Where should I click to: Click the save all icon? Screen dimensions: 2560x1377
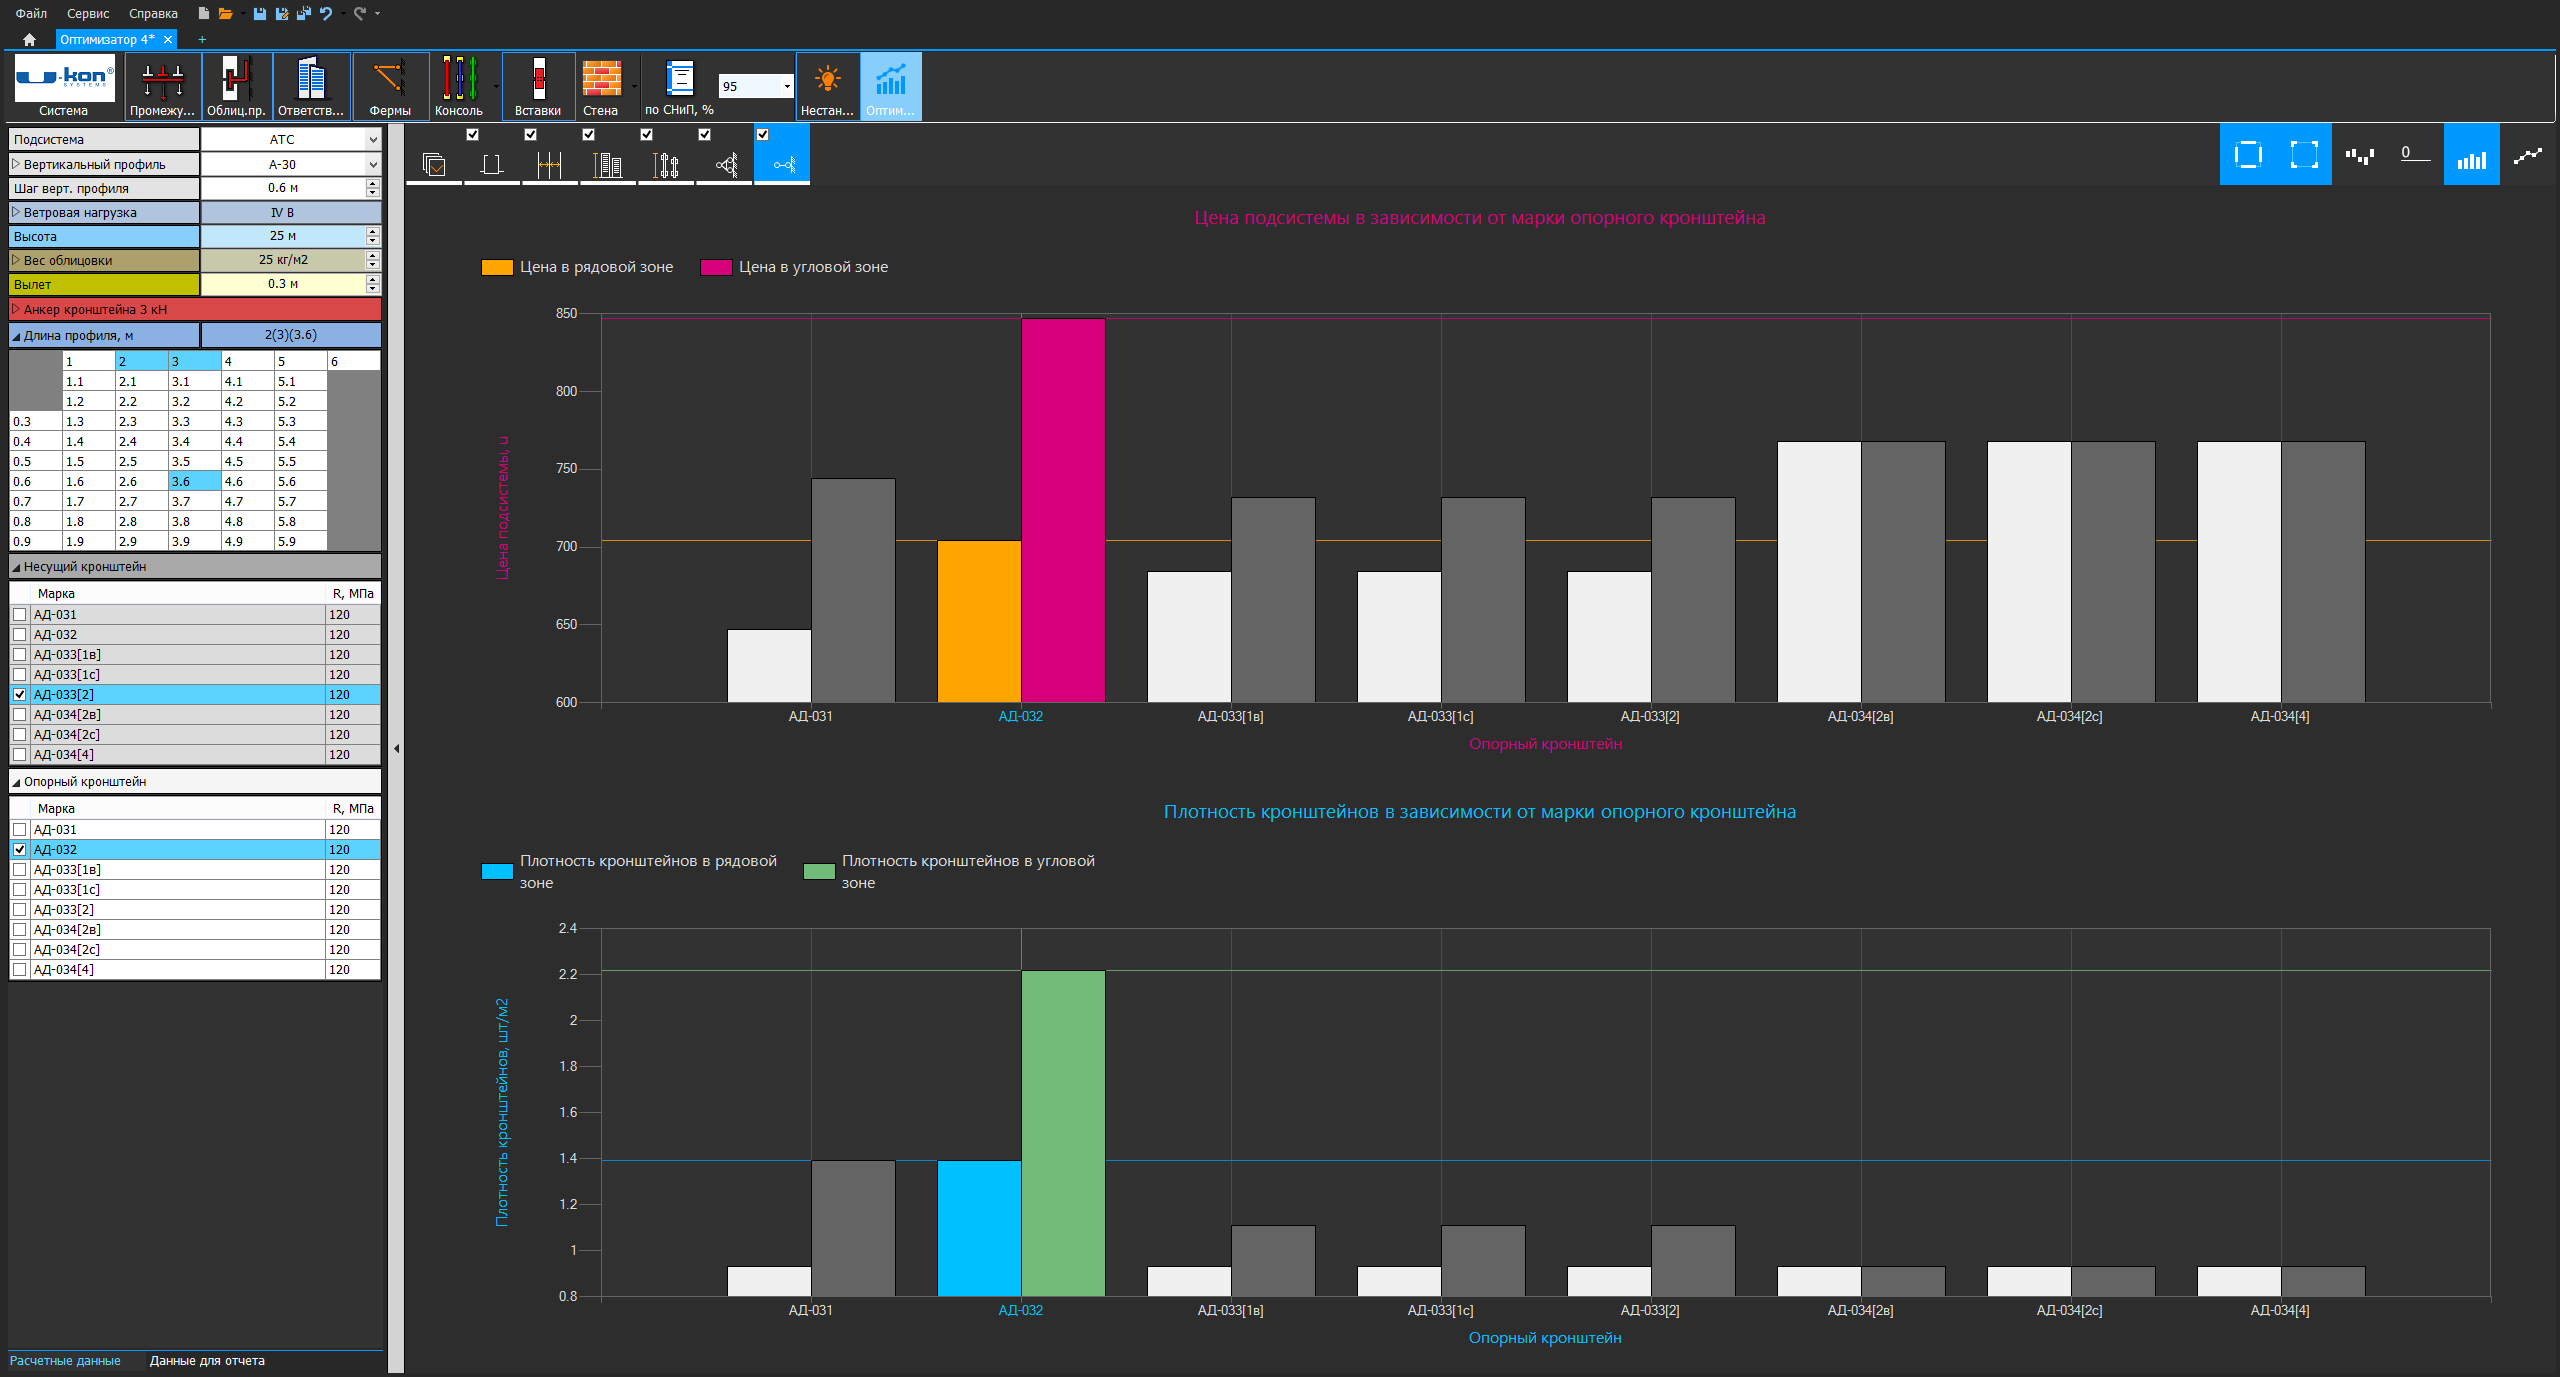(304, 13)
